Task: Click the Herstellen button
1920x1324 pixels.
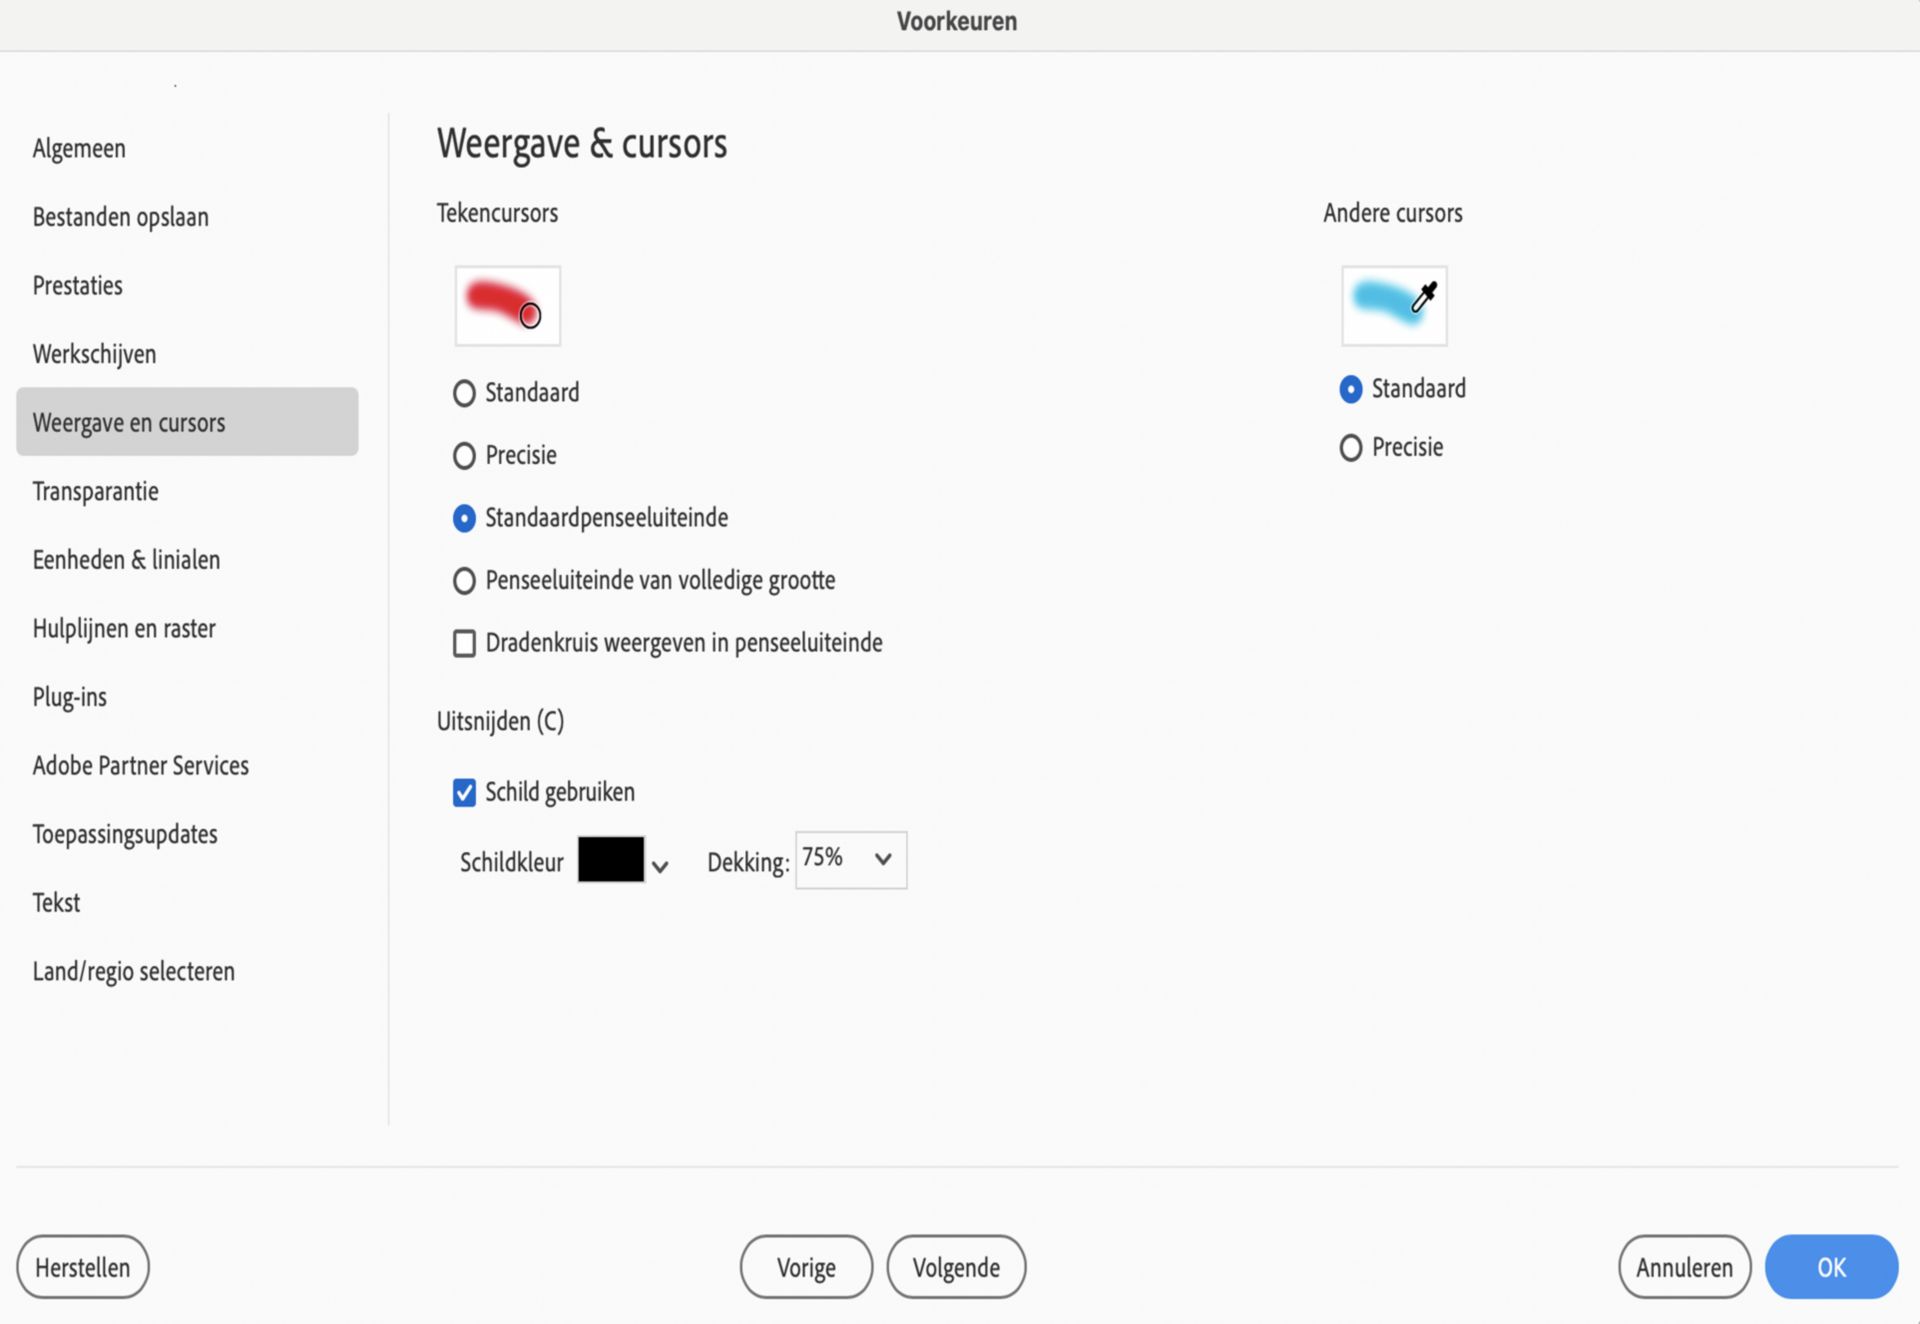Action: coord(83,1267)
